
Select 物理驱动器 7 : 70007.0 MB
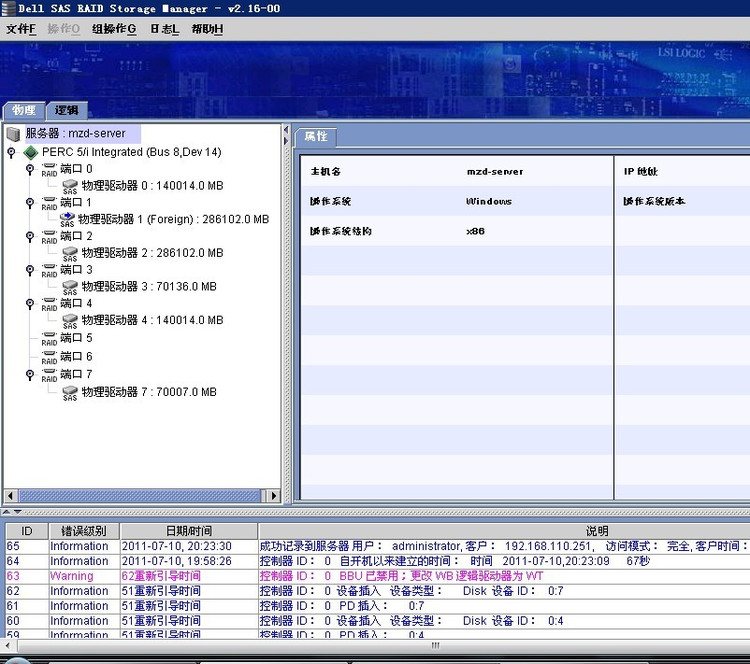[x=149, y=392]
